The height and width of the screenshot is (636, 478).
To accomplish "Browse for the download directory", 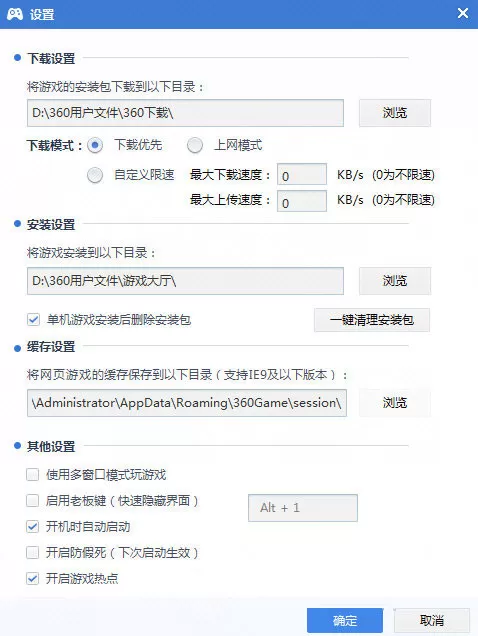I will (395, 113).
